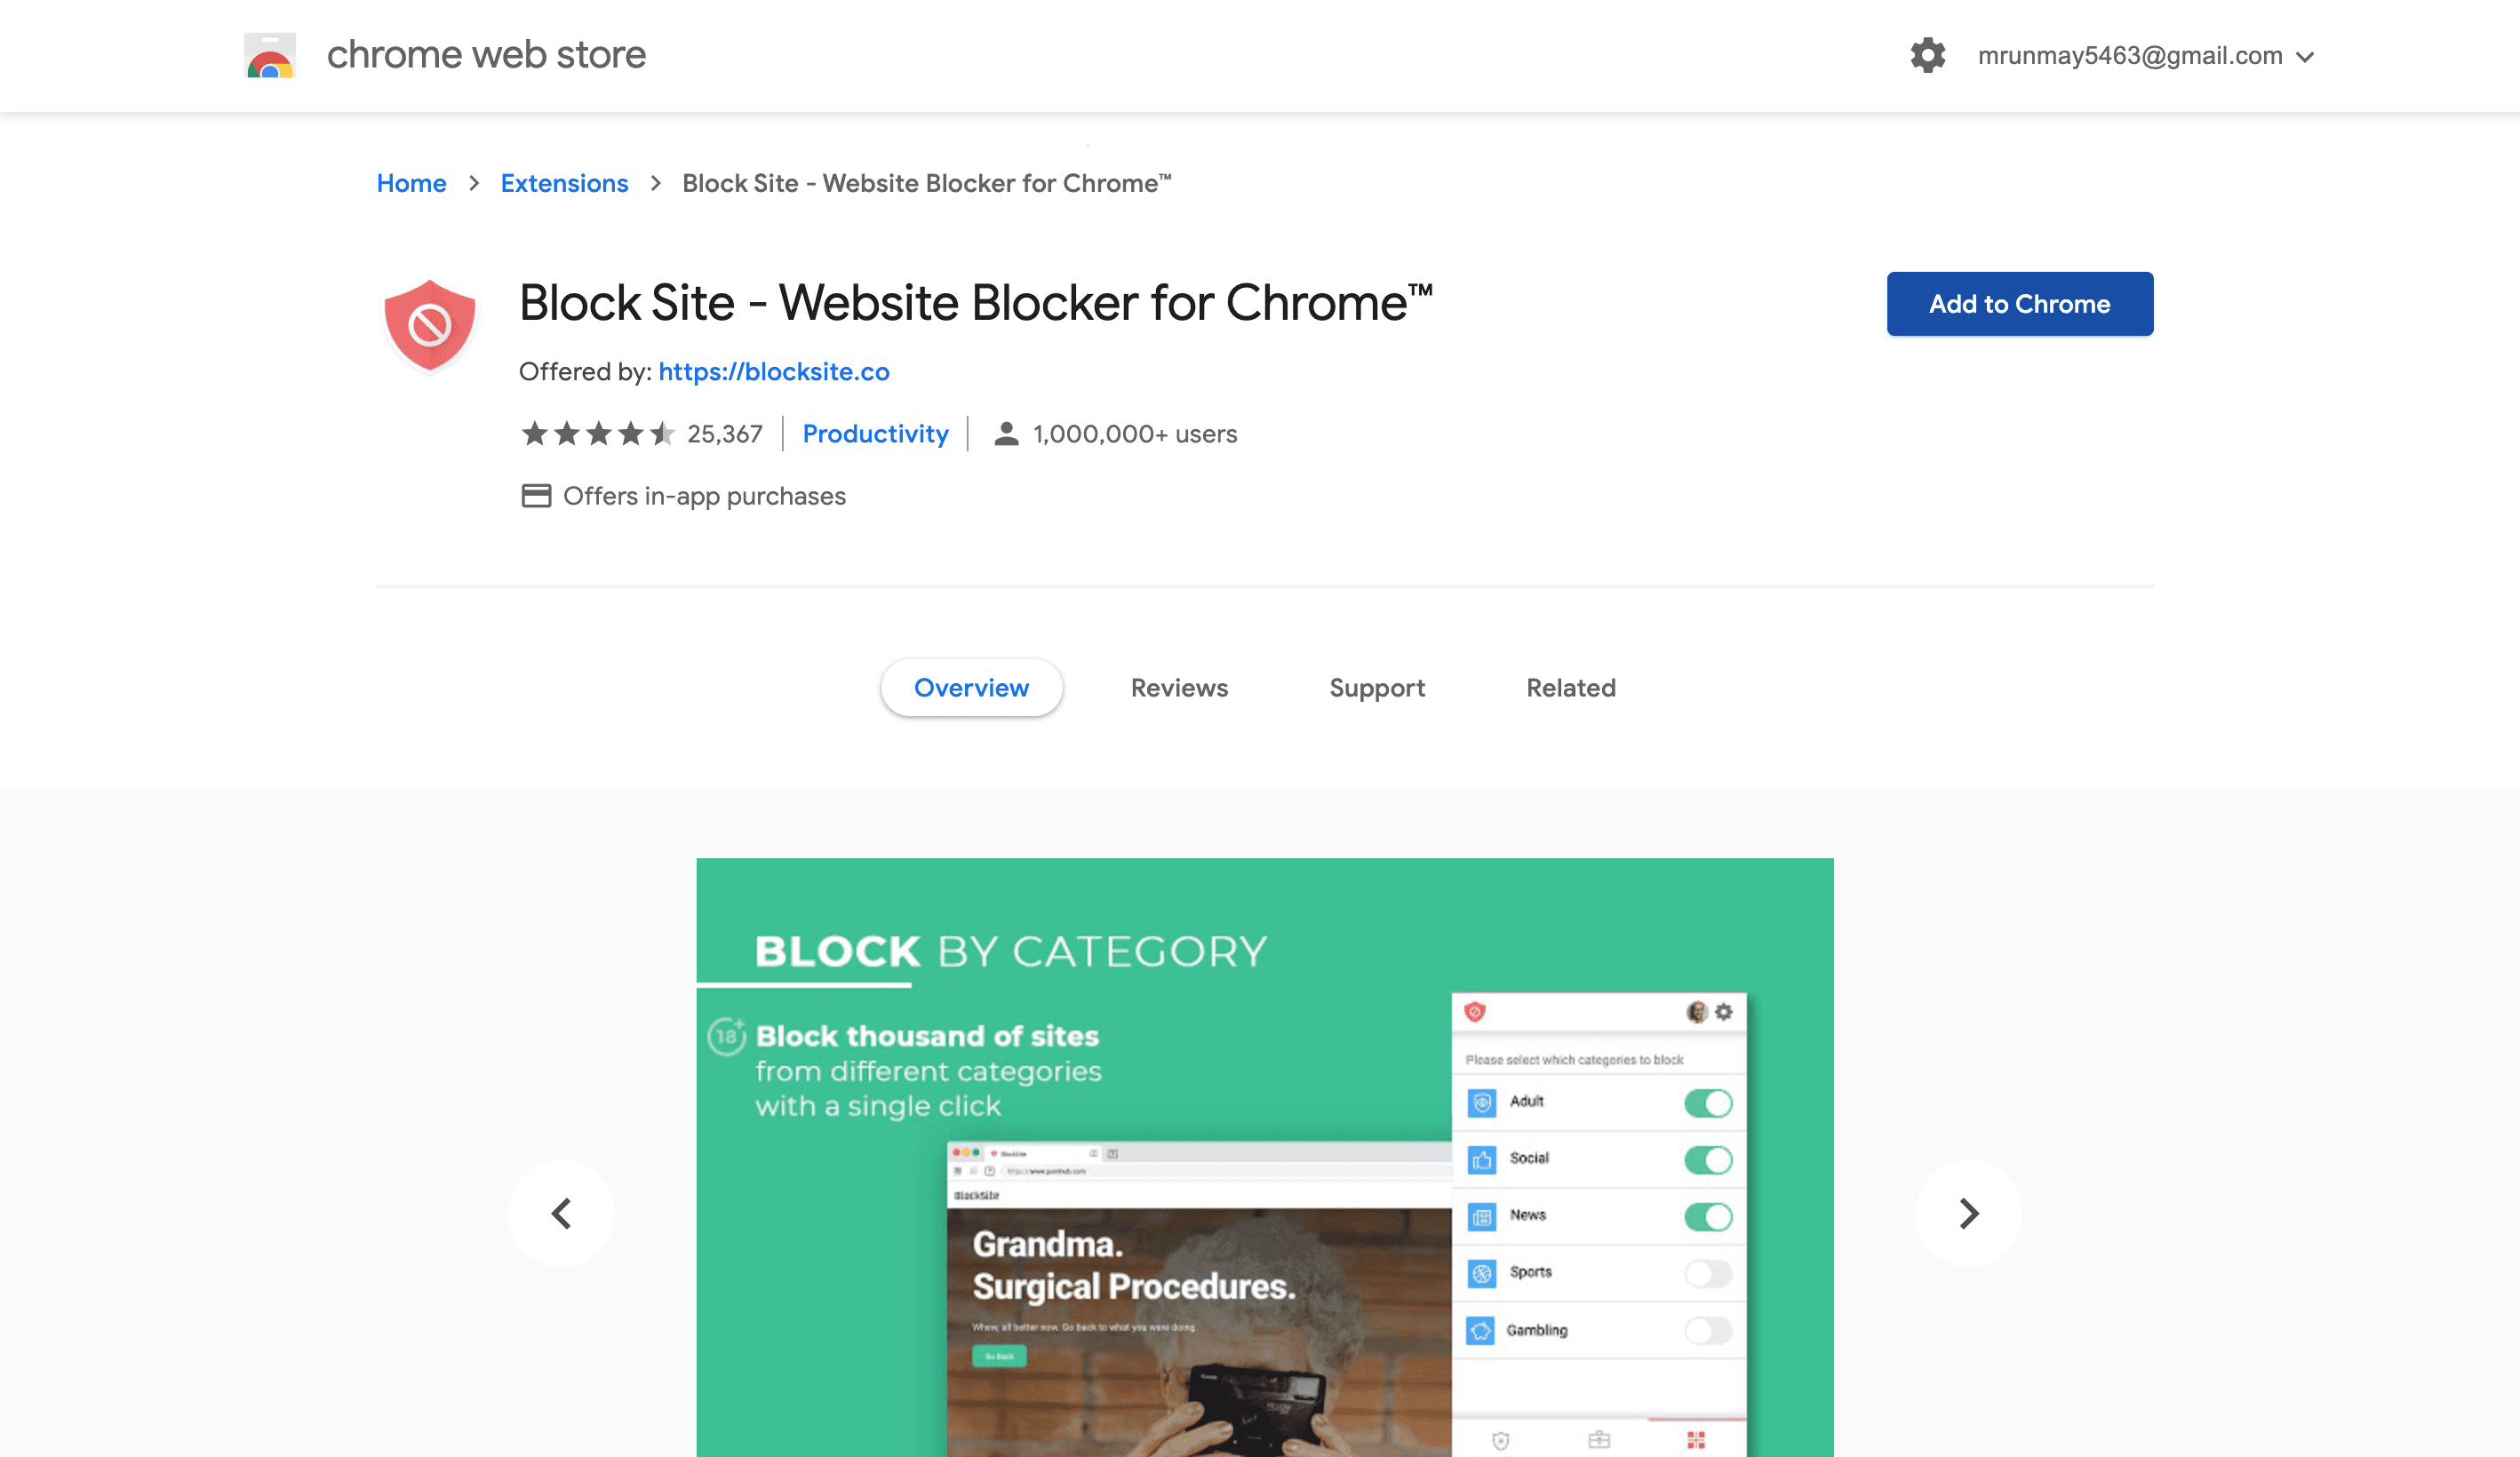
Task: Select the Overview tab
Action: click(x=971, y=687)
